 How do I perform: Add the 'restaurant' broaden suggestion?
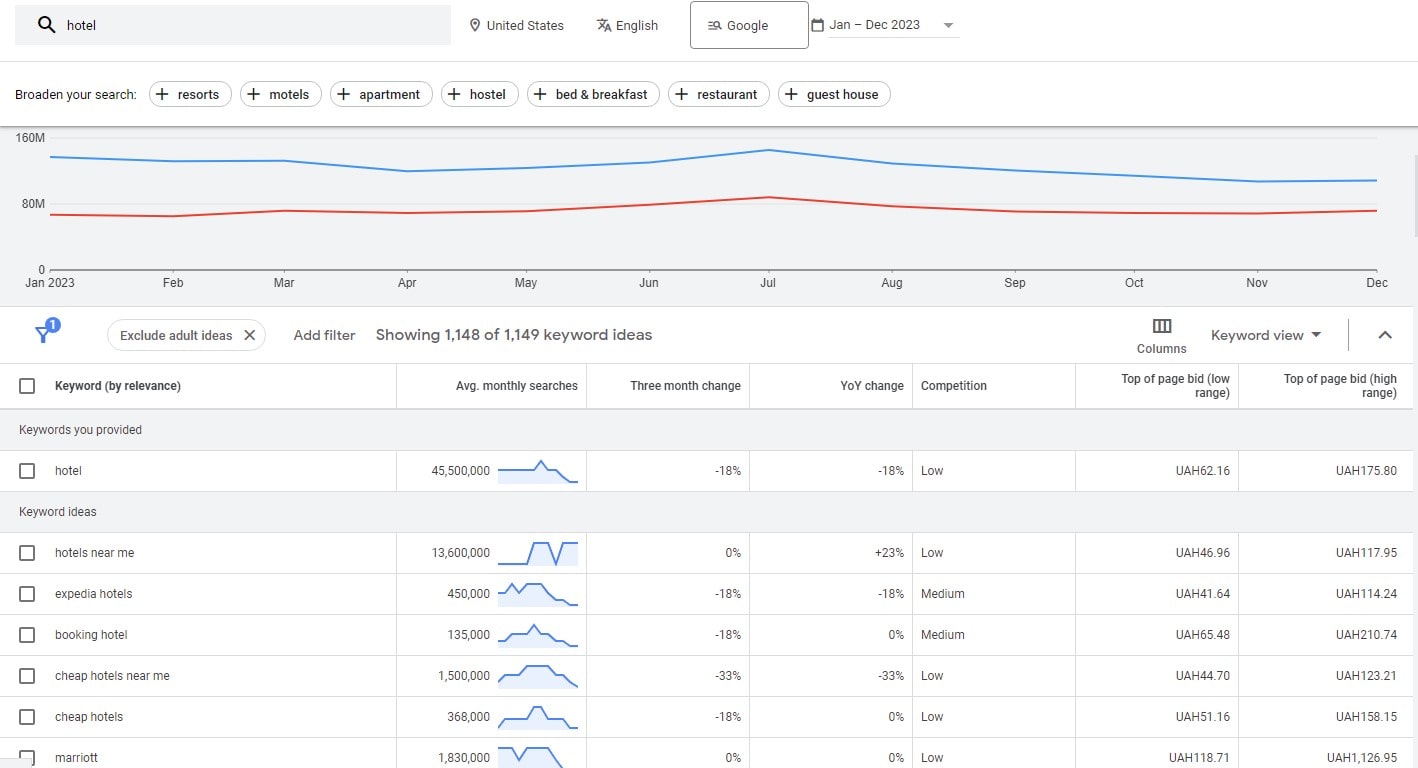coord(719,94)
